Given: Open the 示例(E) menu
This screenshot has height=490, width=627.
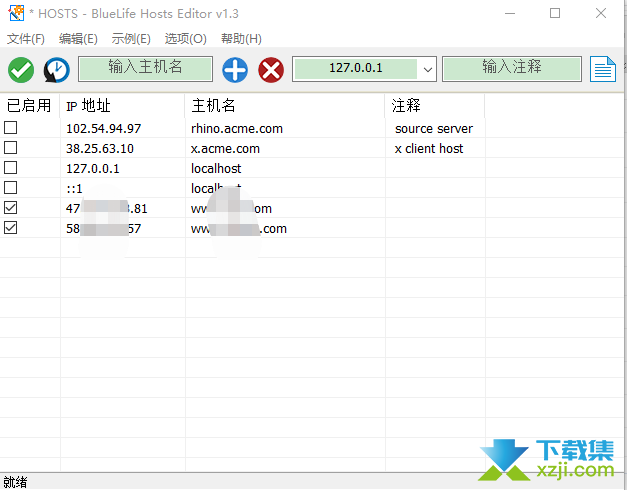Looking at the screenshot, I should (131, 39).
